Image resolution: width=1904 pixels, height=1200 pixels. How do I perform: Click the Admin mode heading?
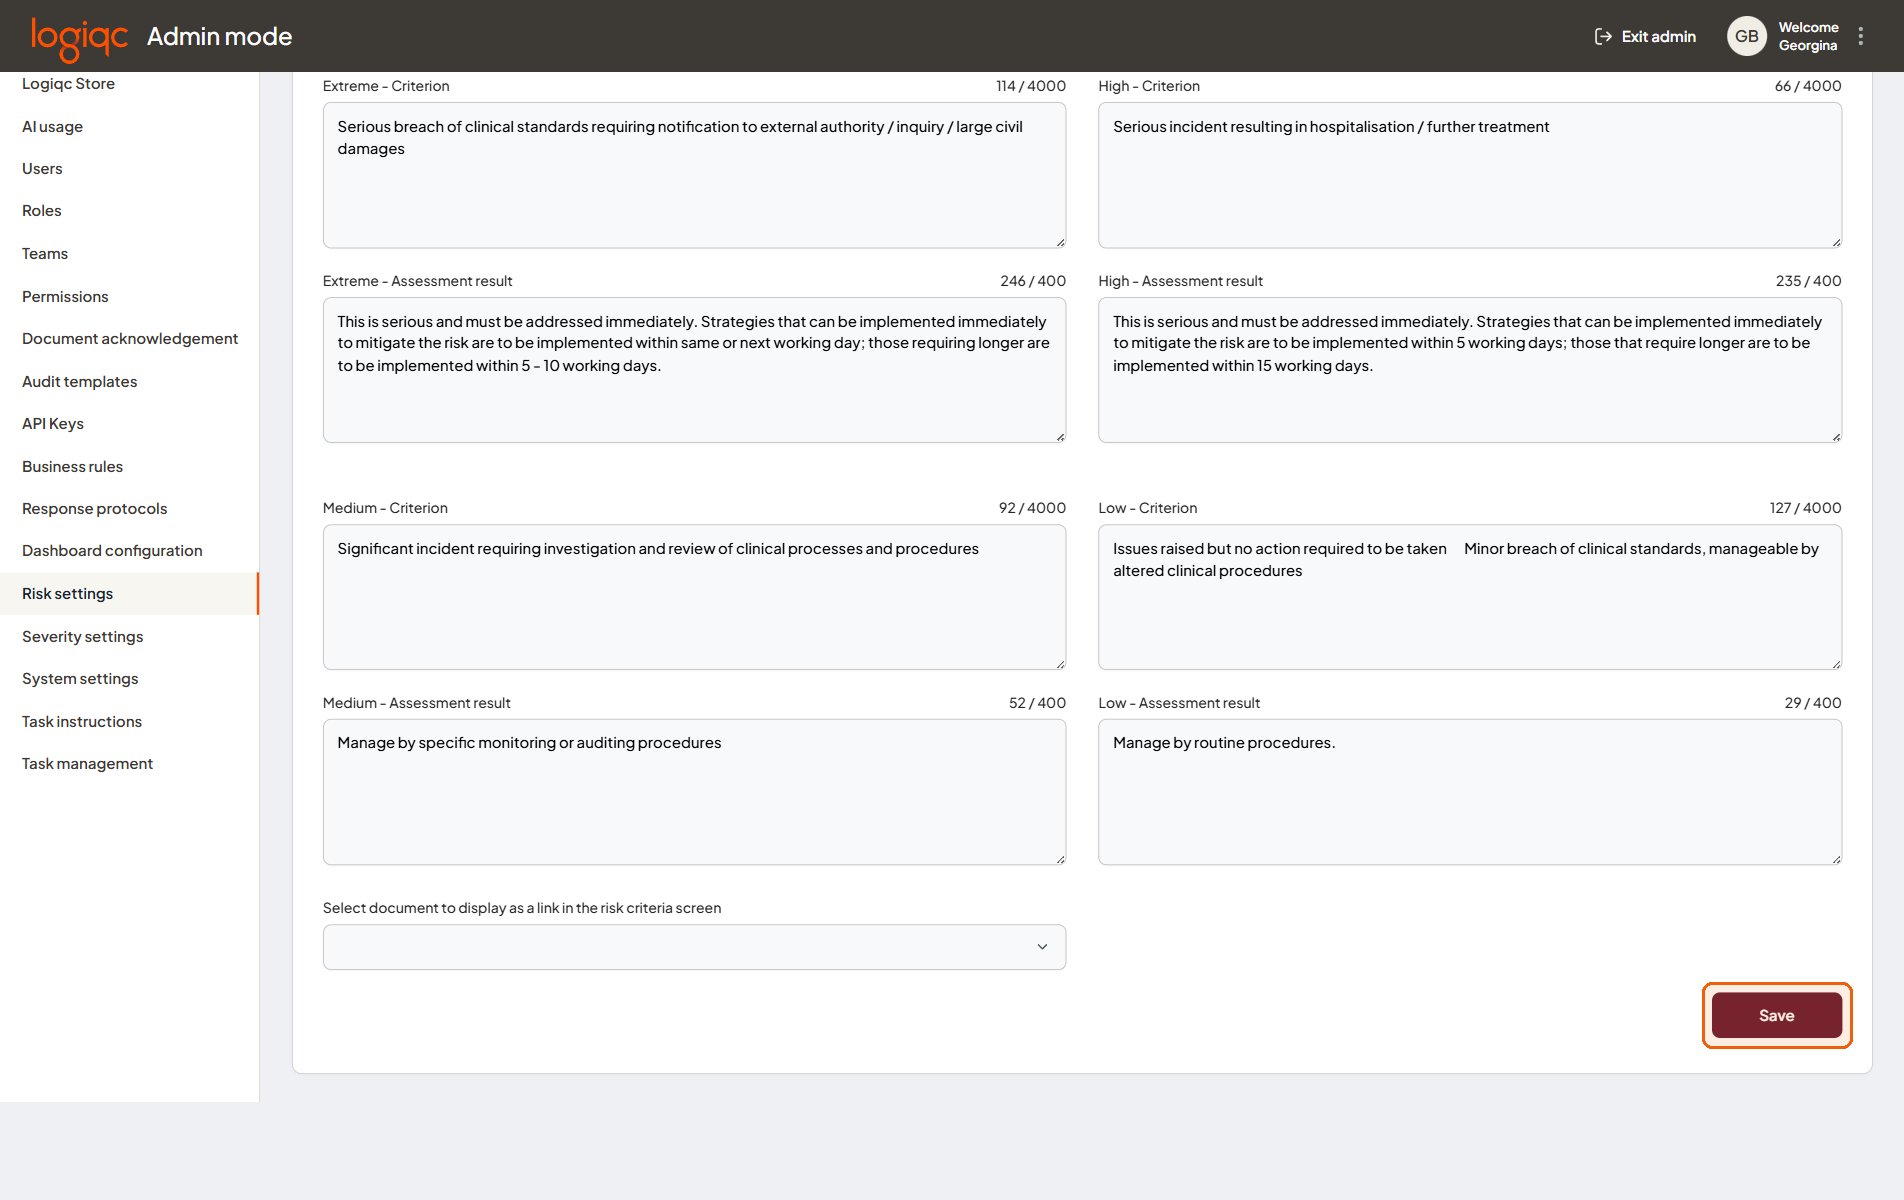pos(220,37)
